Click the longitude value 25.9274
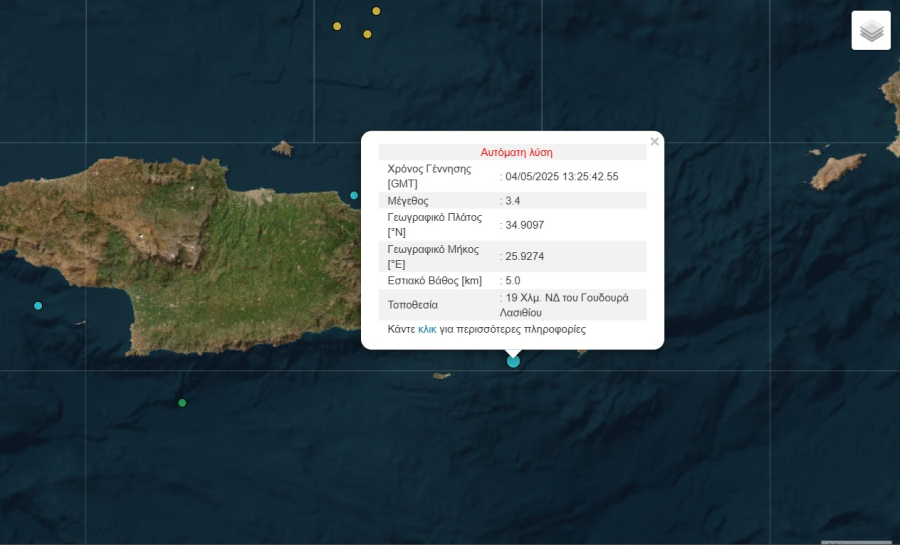 pyautogui.click(x=524, y=257)
